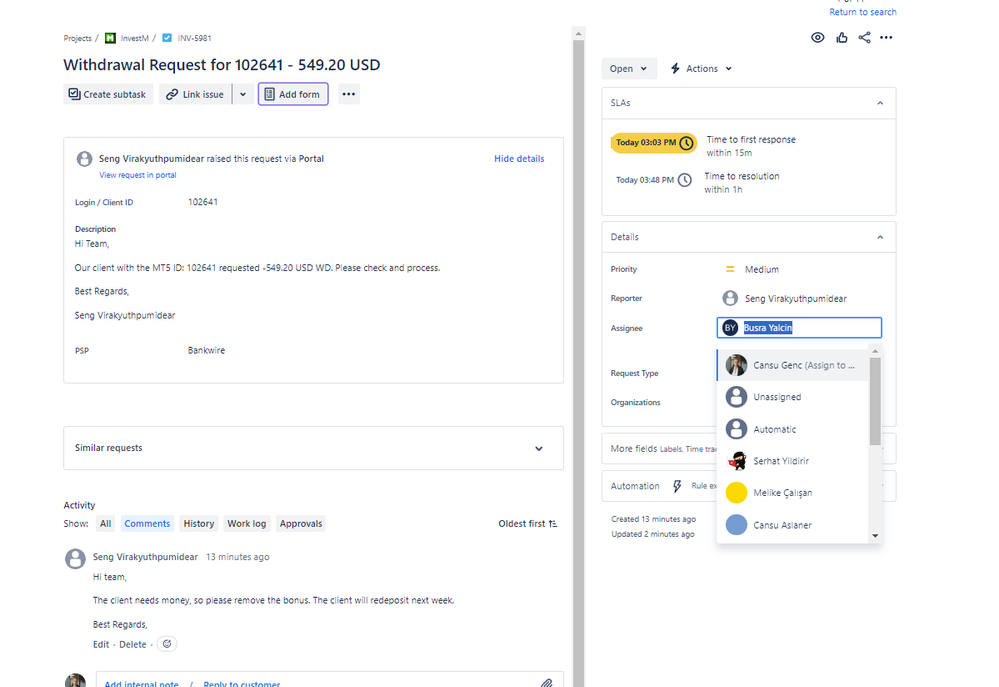Expand the Similar requests section

click(x=539, y=449)
